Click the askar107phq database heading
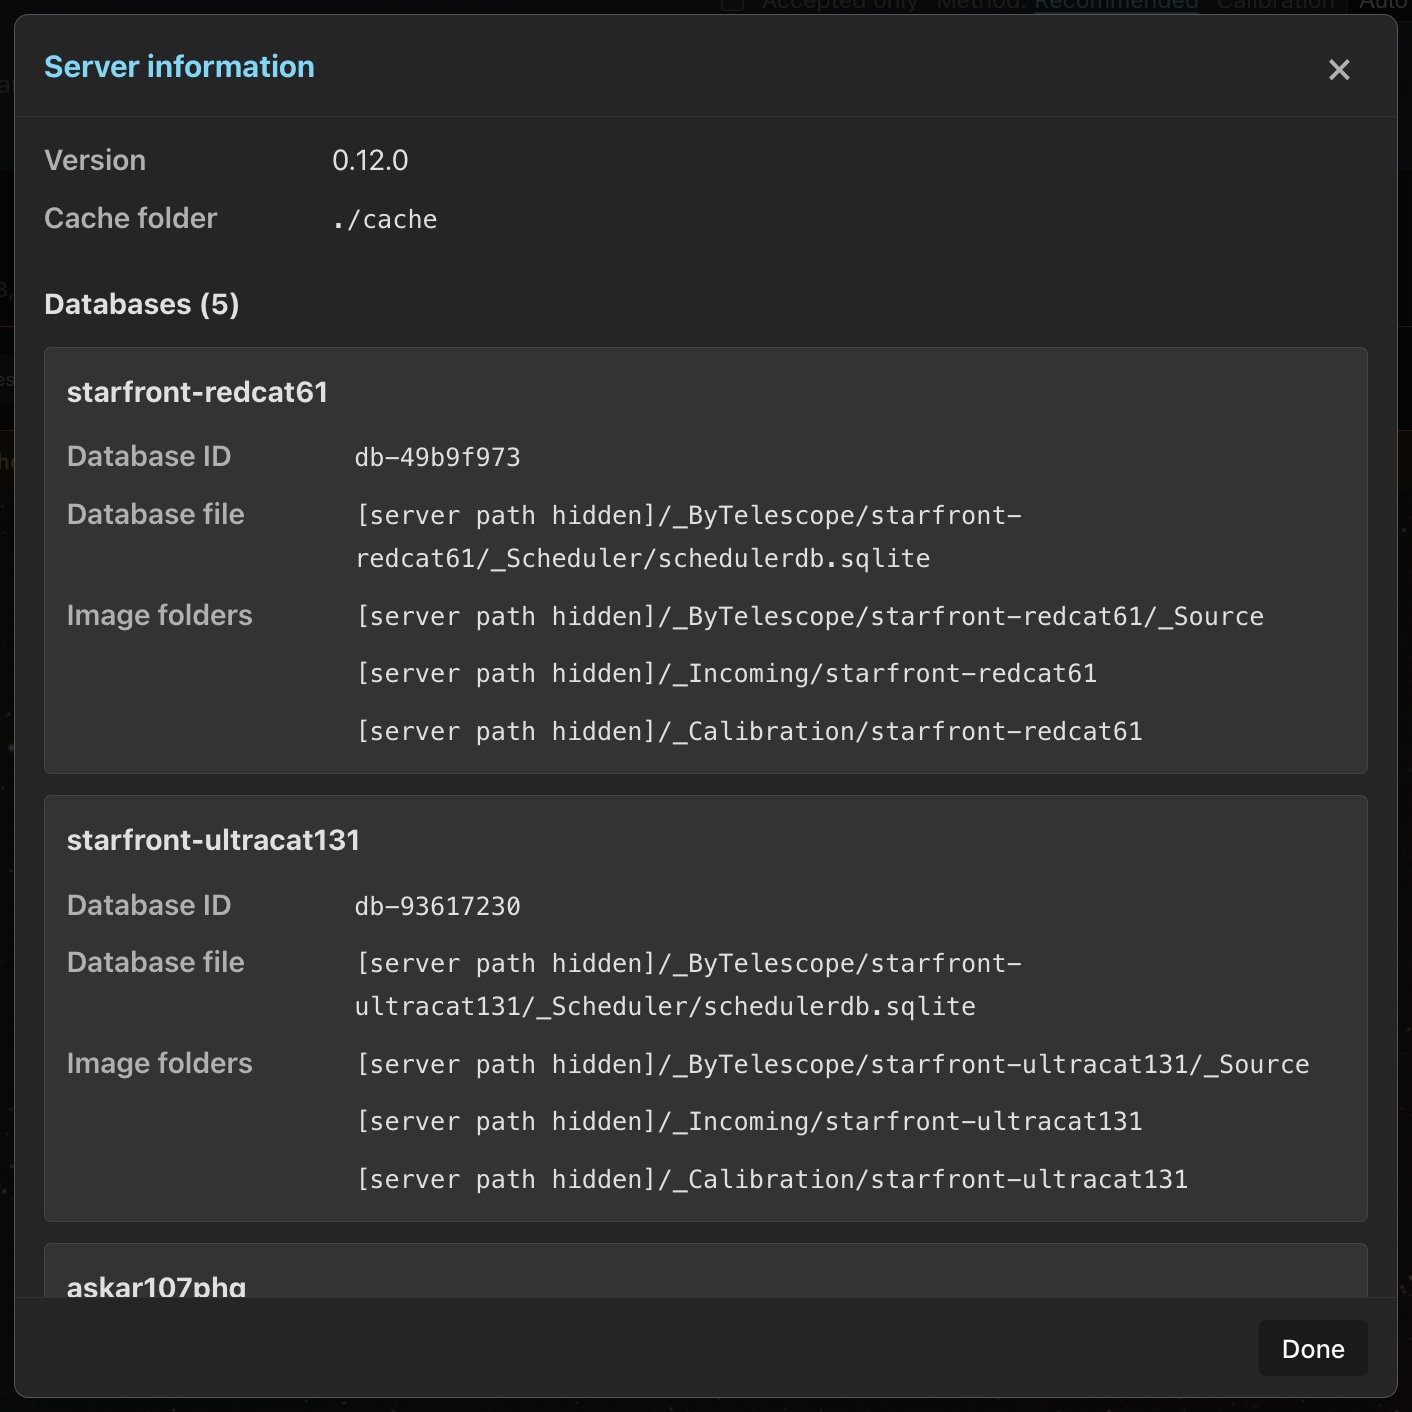 156,1286
